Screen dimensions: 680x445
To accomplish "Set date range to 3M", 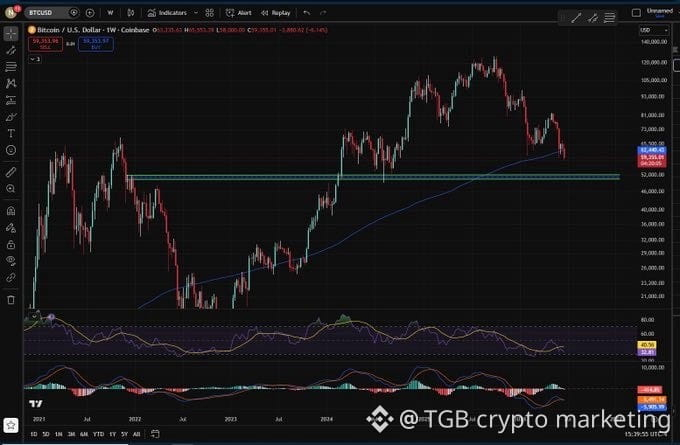I will [x=71, y=434].
